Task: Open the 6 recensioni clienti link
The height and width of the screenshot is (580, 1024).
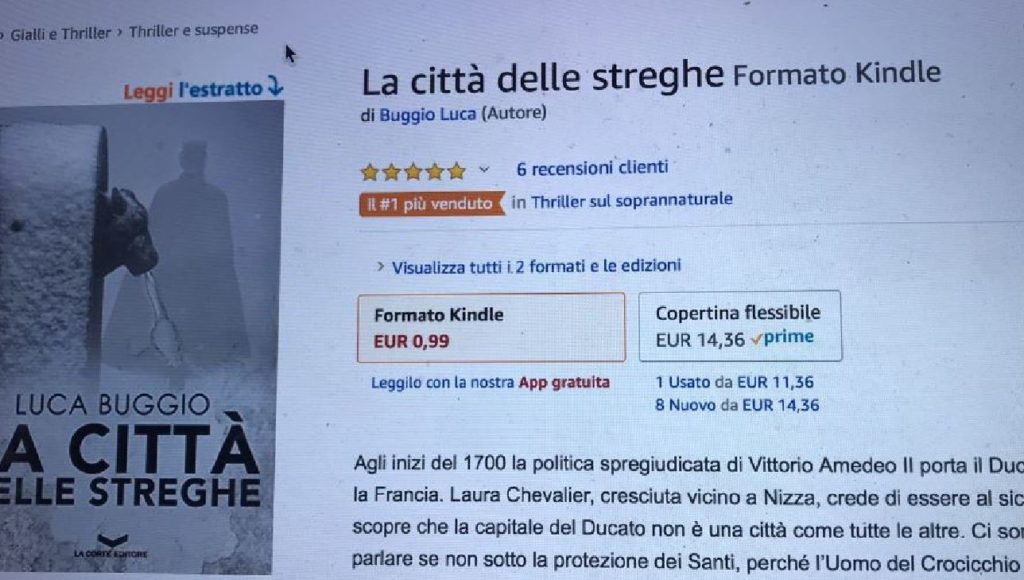Action: coord(592,168)
